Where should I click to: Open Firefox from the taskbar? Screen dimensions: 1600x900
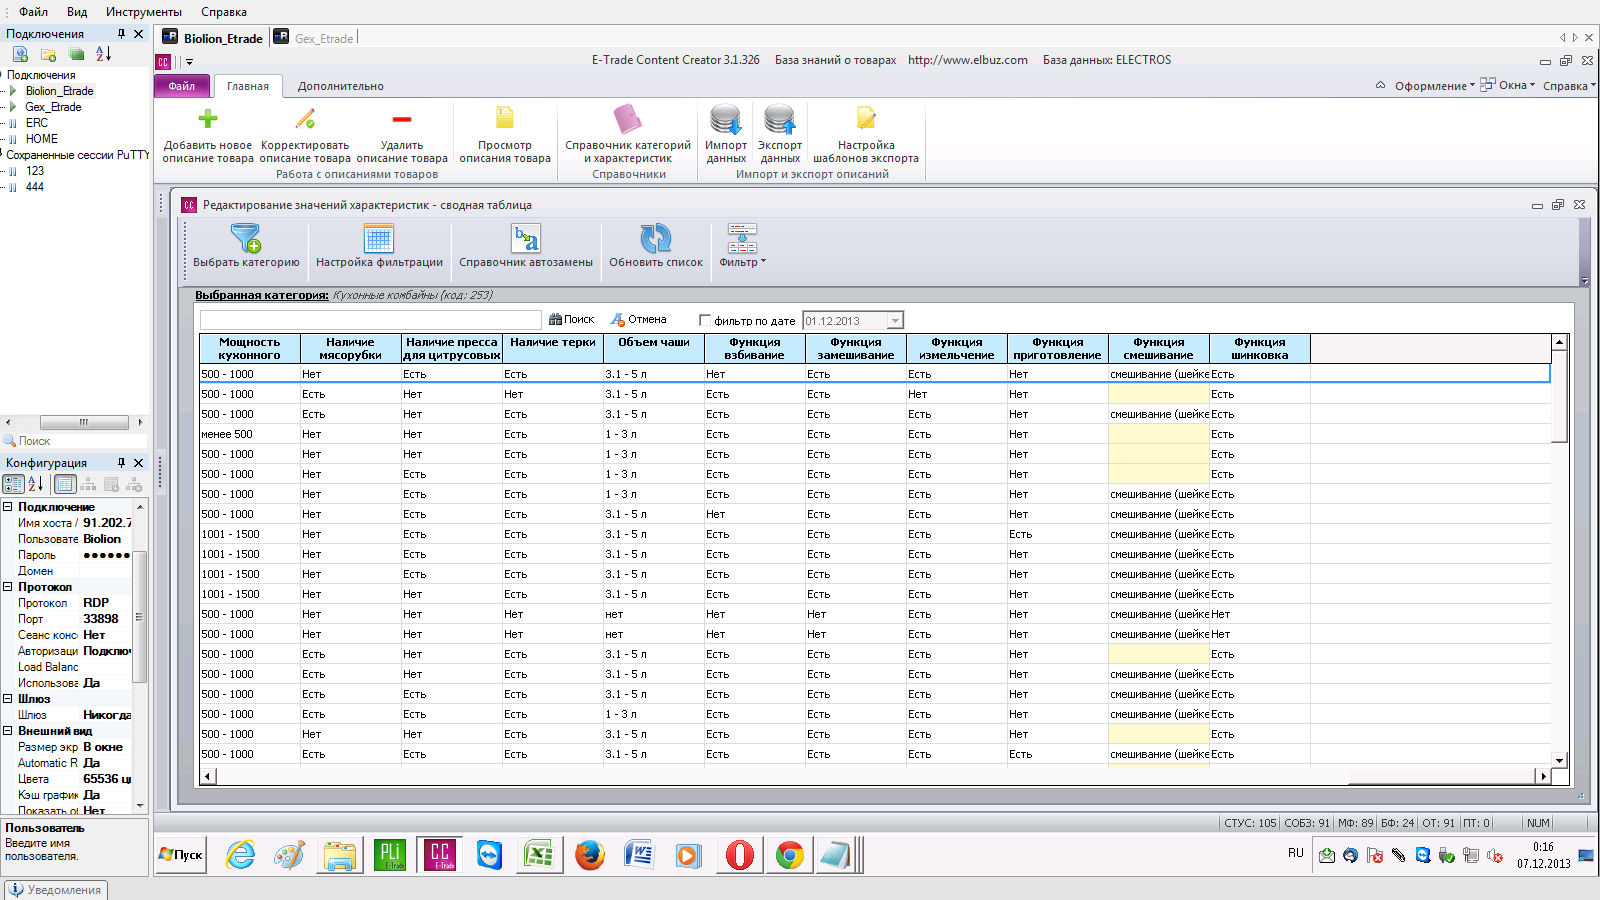pyautogui.click(x=590, y=855)
